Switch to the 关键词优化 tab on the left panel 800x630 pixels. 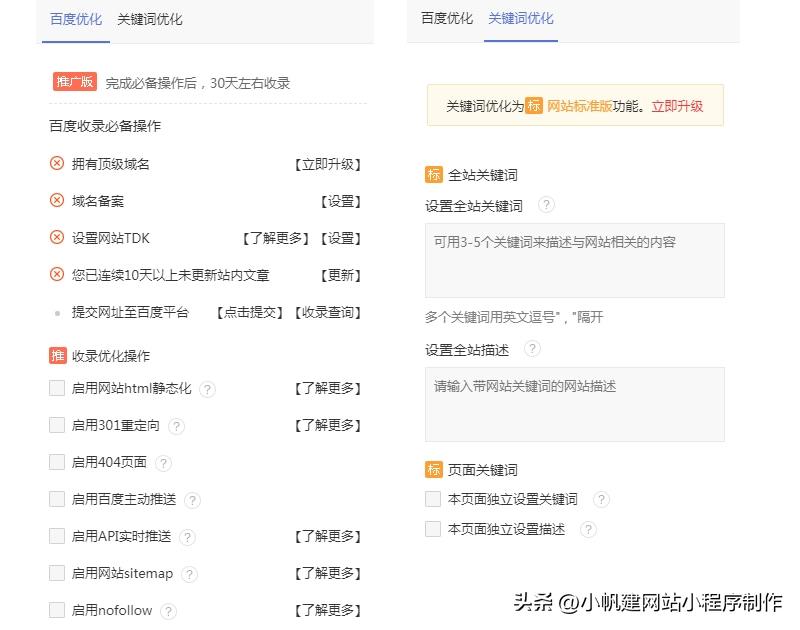(150, 18)
